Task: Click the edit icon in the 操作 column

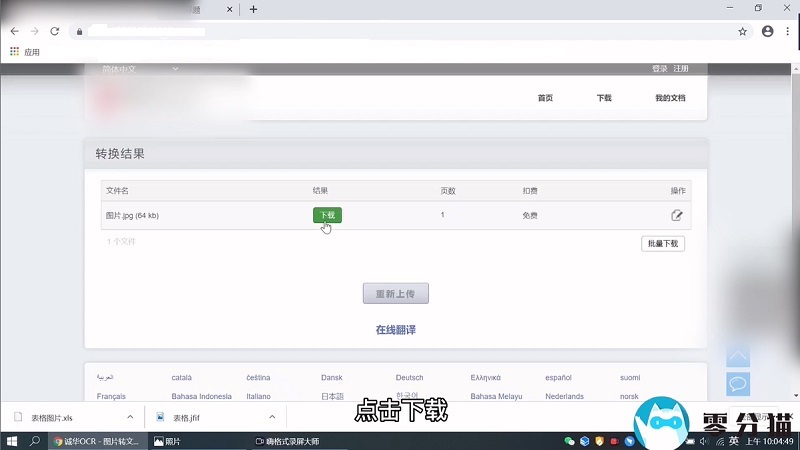Action: [x=677, y=215]
